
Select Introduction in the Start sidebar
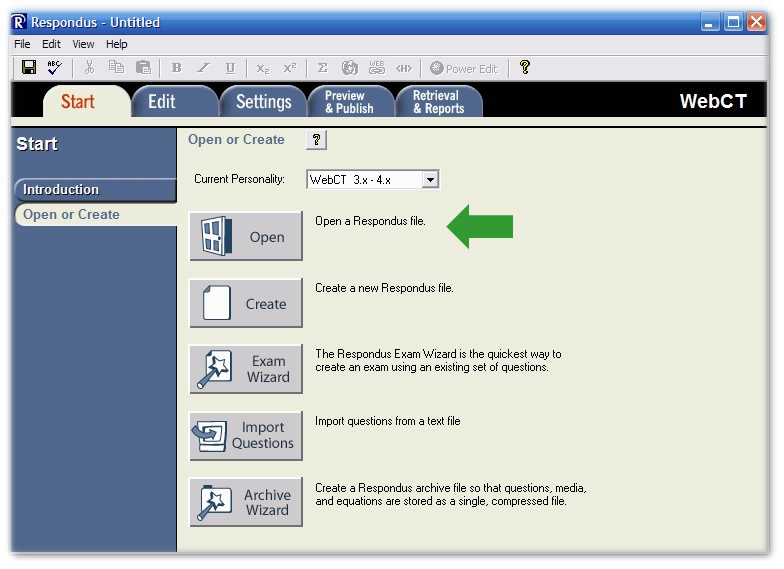point(61,190)
